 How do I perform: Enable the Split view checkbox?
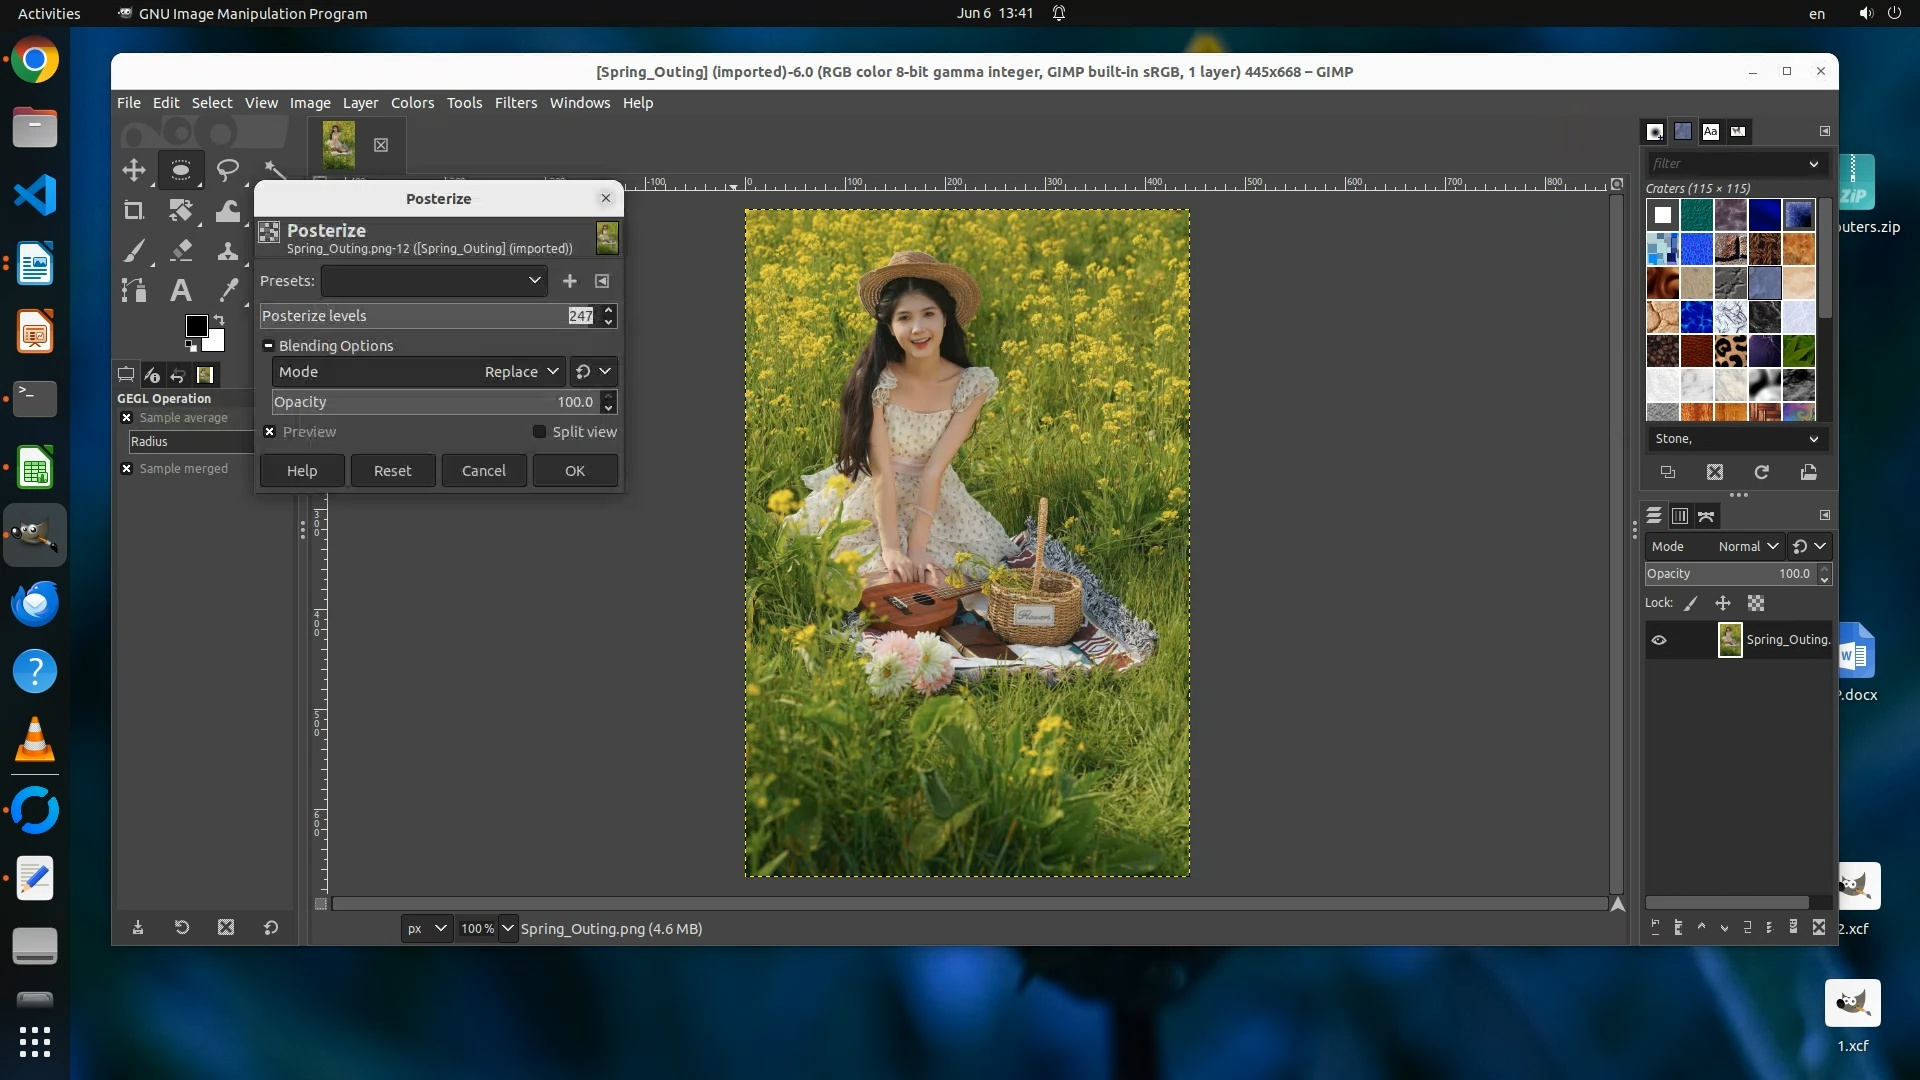540,432
